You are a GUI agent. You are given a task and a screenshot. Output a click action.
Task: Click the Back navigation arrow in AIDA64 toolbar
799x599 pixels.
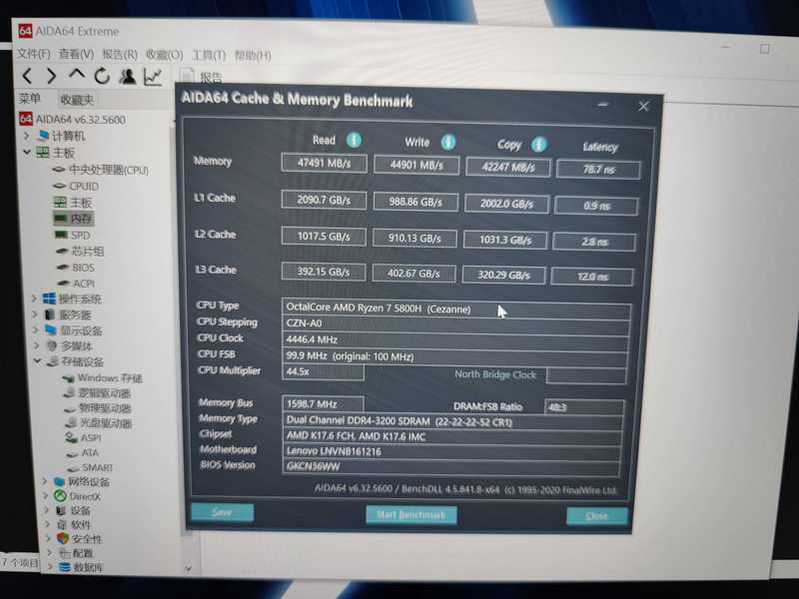(x=28, y=76)
